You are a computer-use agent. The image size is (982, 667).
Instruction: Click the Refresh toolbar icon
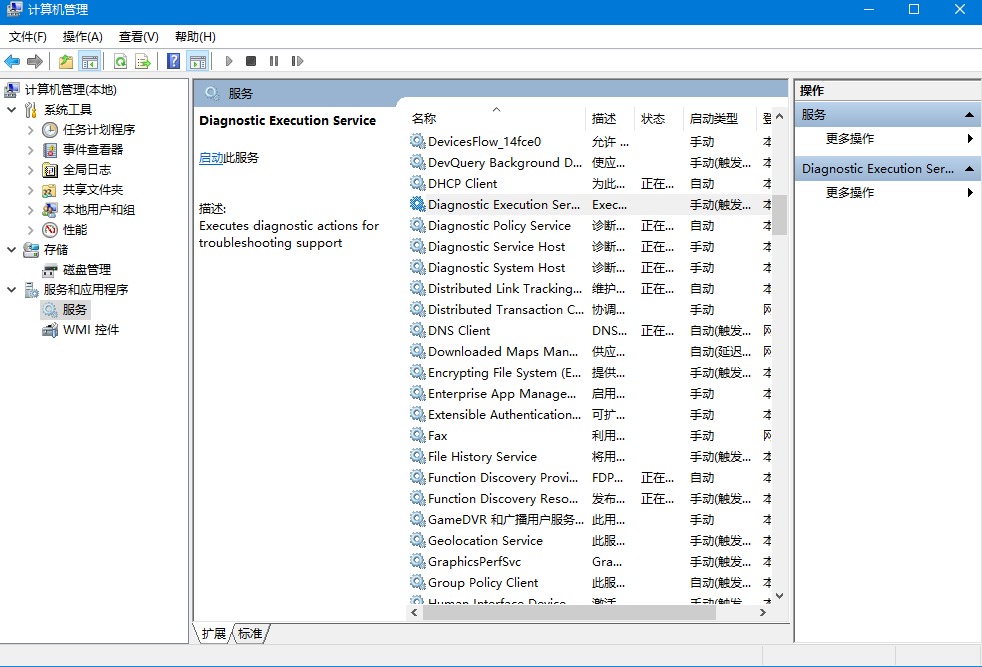pyautogui.click(x=120, y=62)
